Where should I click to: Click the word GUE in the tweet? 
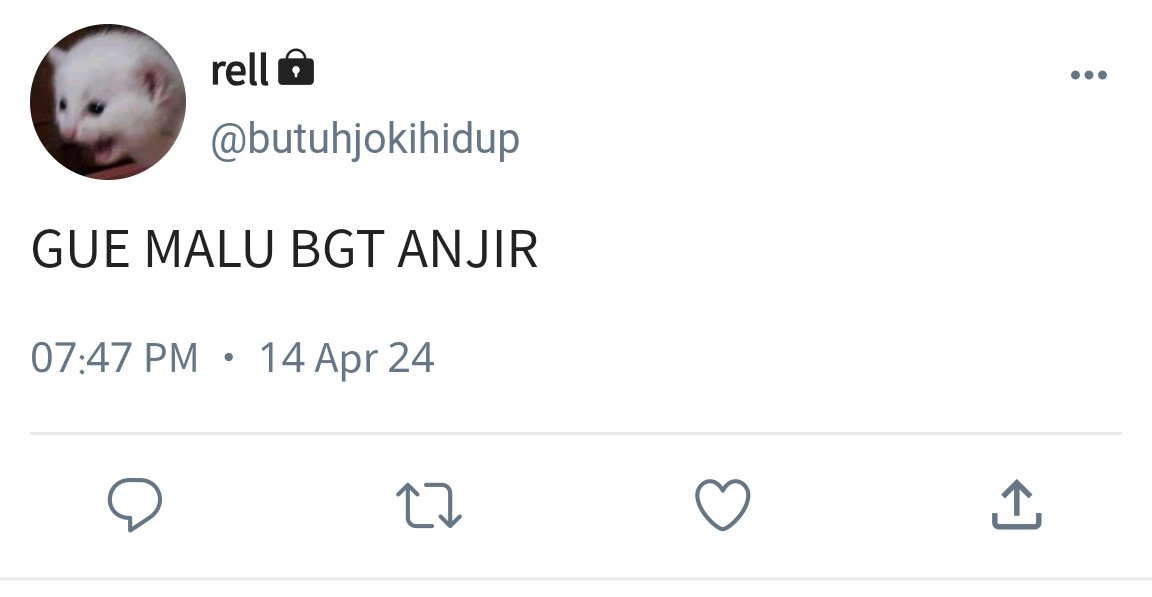coord(81,250)
